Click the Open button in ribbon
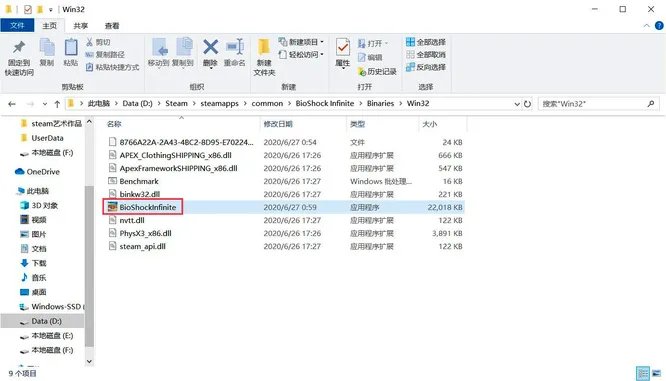The image size is (666, 381). pyautogui.click(x=373, y=43)
